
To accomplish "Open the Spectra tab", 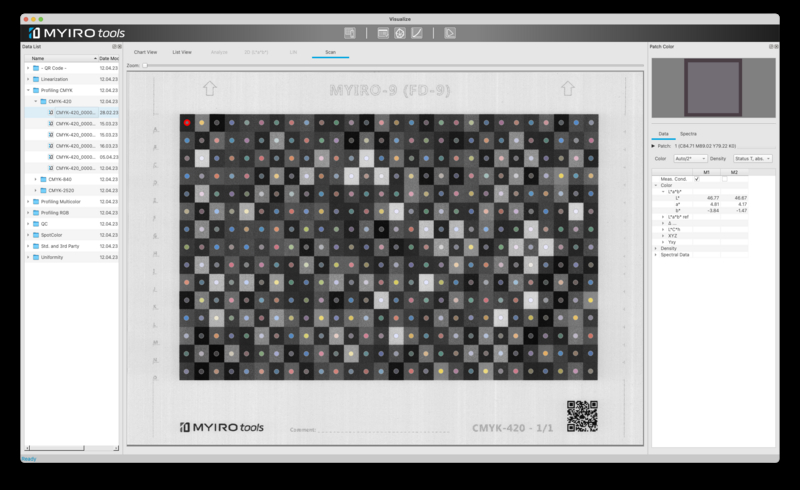I will 688,134.
